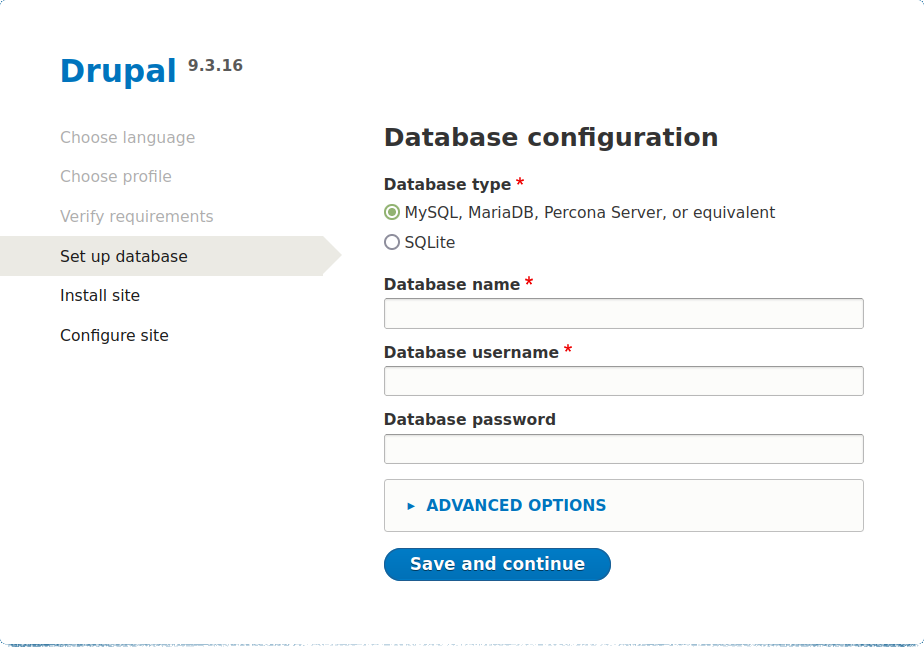This screenshot has height=647, width=924.
Task: Click the Database type label
Action: coord(447,184)
